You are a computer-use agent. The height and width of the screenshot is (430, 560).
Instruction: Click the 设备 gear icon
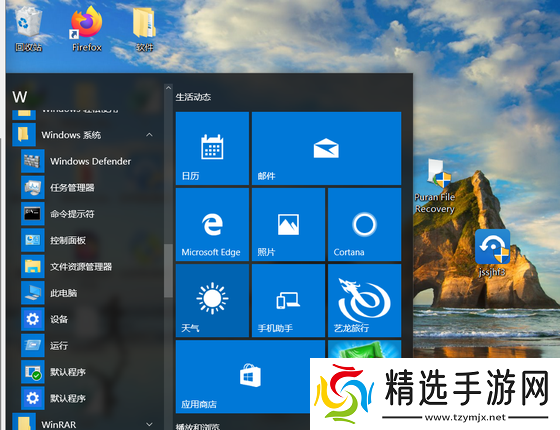tap(32, 319)
